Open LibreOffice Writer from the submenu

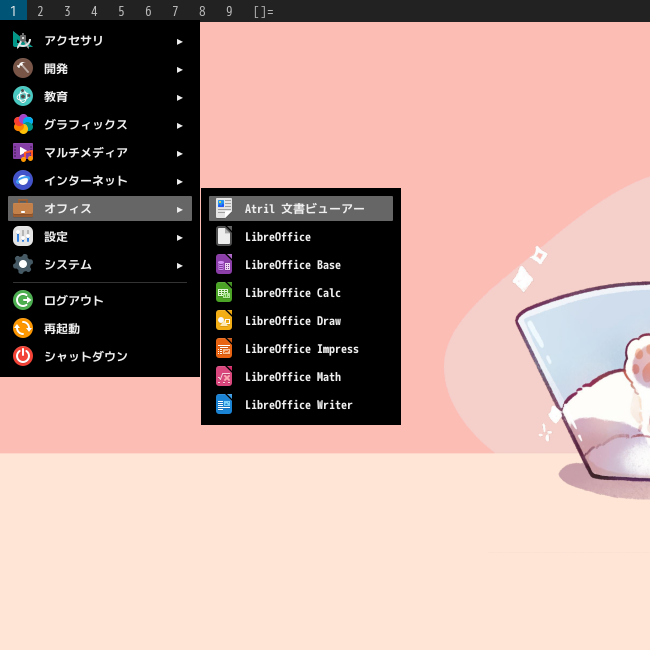pyautogui.click(x=301, y=405)
